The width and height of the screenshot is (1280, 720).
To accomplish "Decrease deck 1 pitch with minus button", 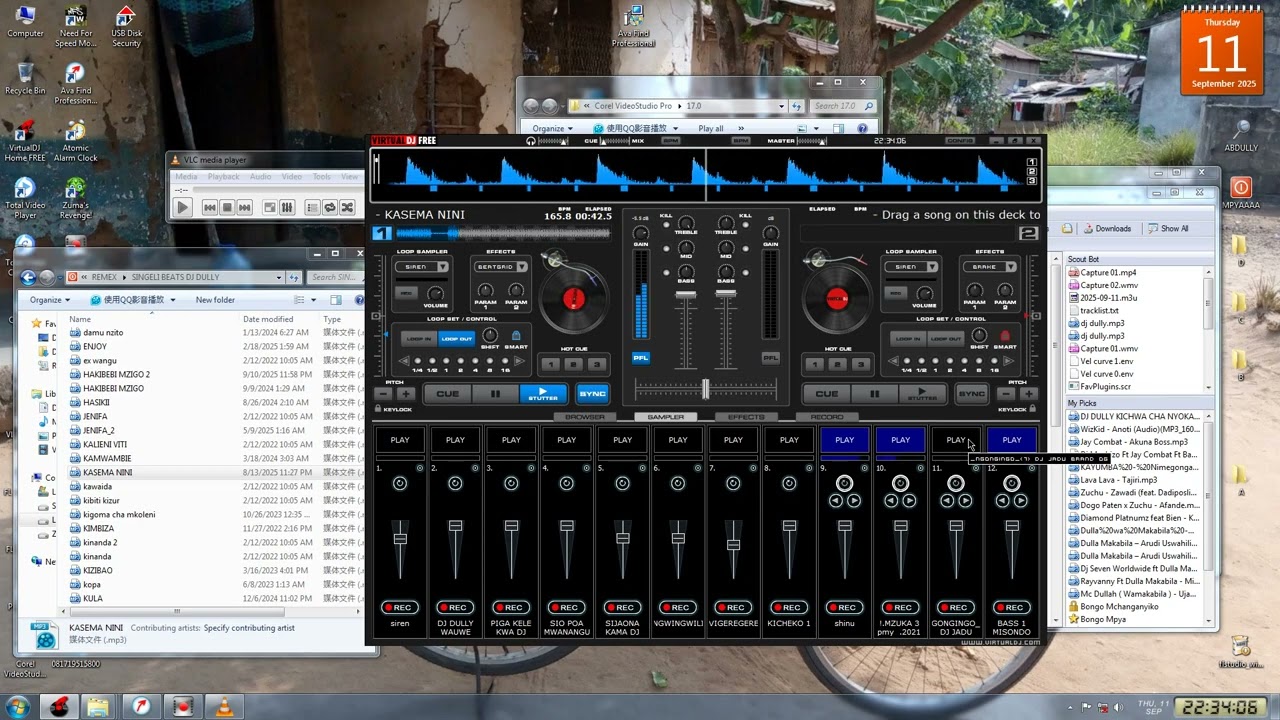I will pyautogui.click(x=384, y=394).
